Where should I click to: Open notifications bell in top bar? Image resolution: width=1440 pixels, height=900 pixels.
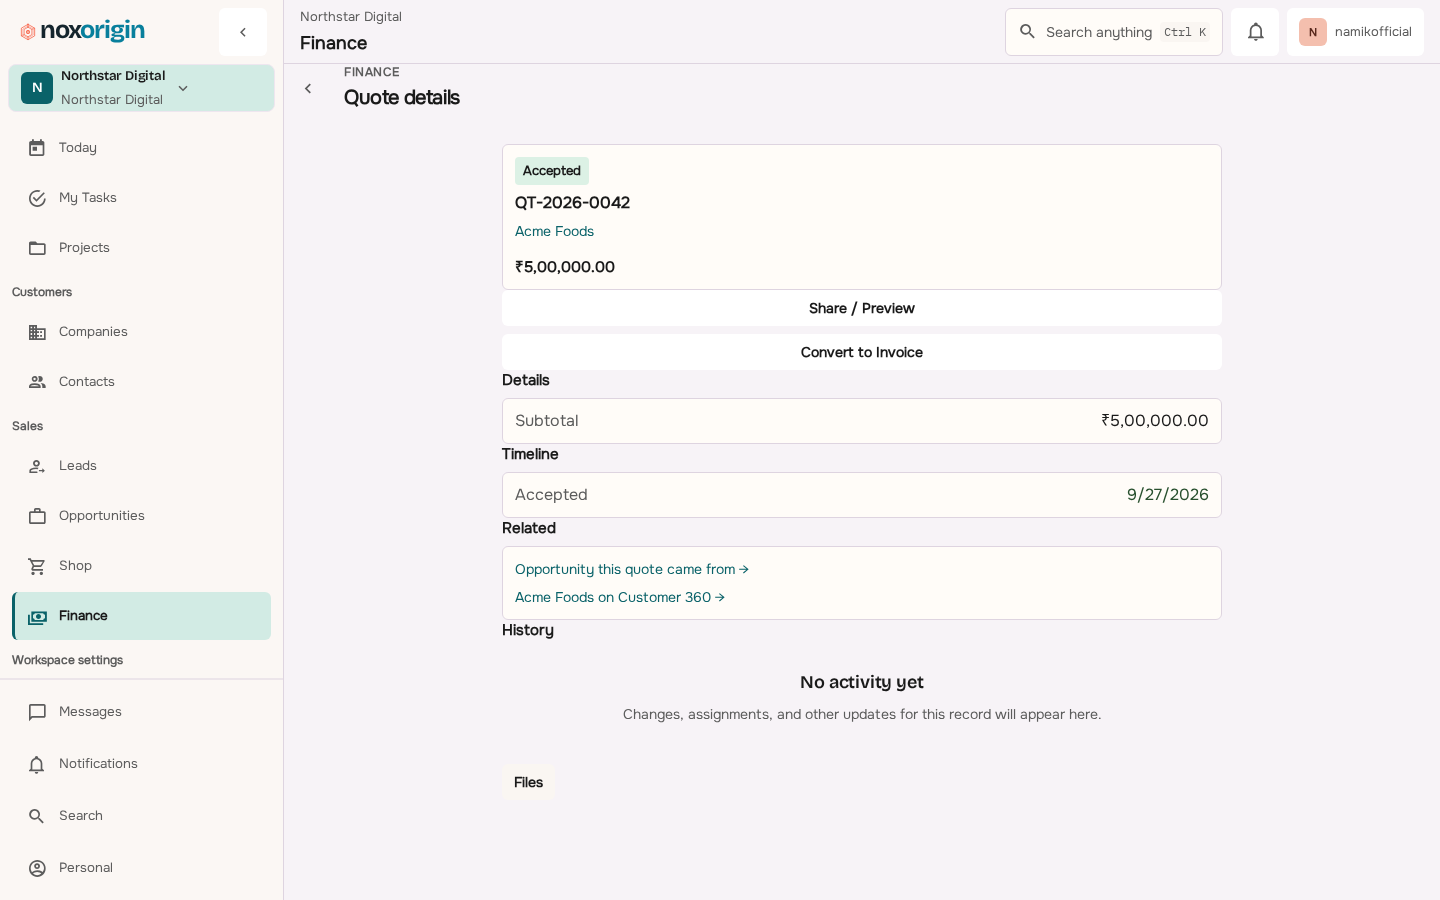(x=1255, y=32)
